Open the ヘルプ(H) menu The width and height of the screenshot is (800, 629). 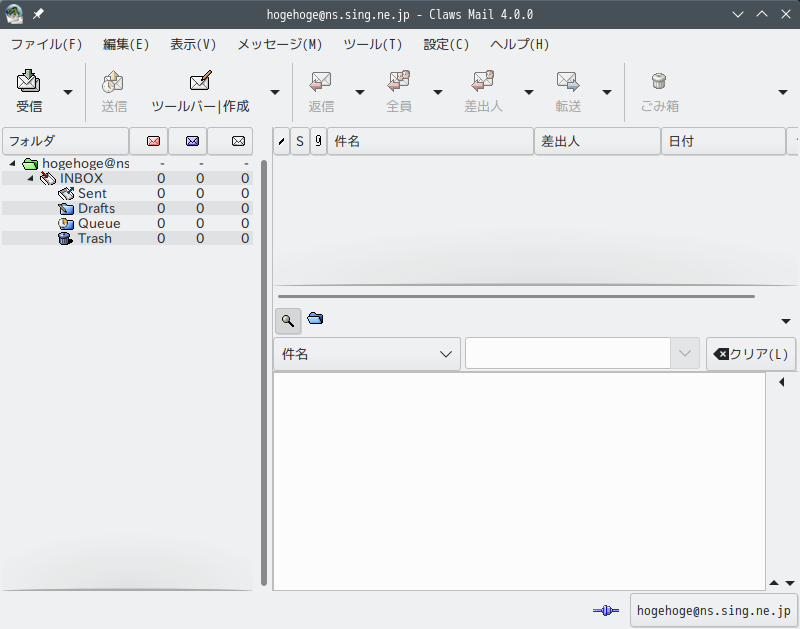[520, 44]
